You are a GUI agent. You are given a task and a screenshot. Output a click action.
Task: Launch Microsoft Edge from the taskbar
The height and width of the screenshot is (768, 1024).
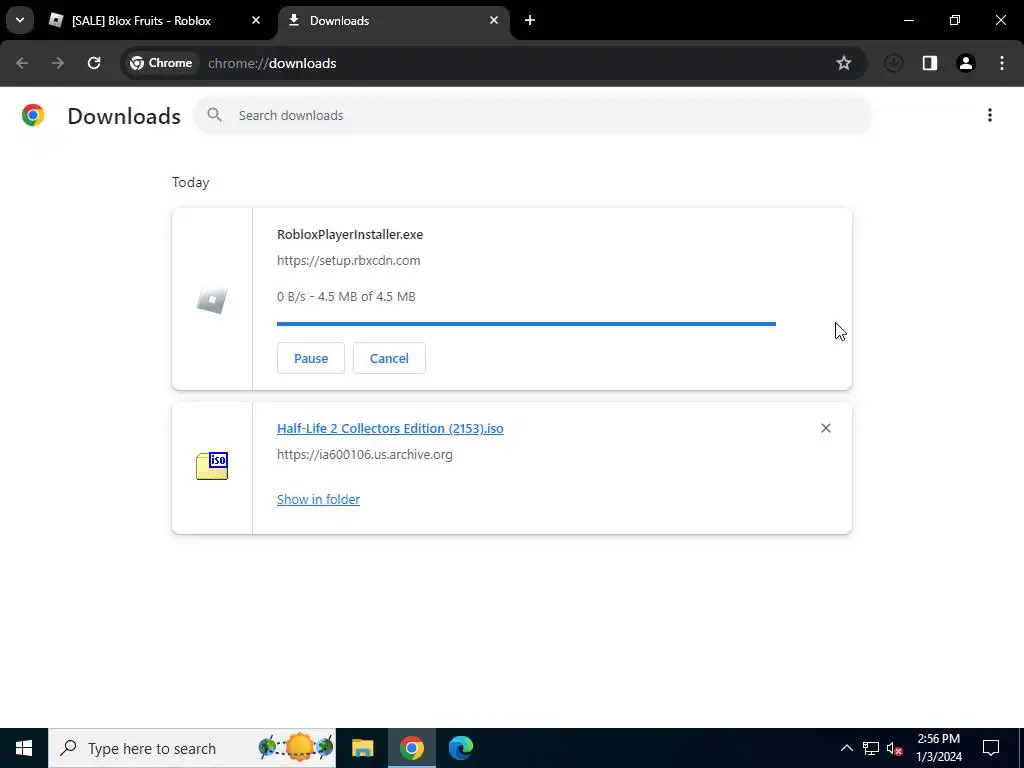click(x=460, y=748)
